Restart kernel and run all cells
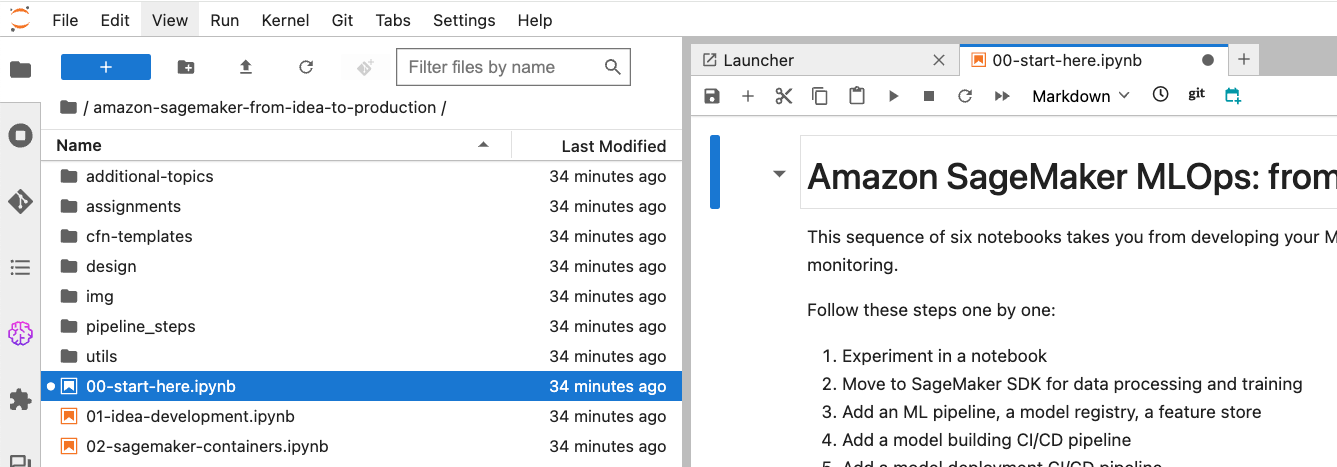Image resolution: width=1337 pixels, height=467 pixels. (x=1001, y=96)
